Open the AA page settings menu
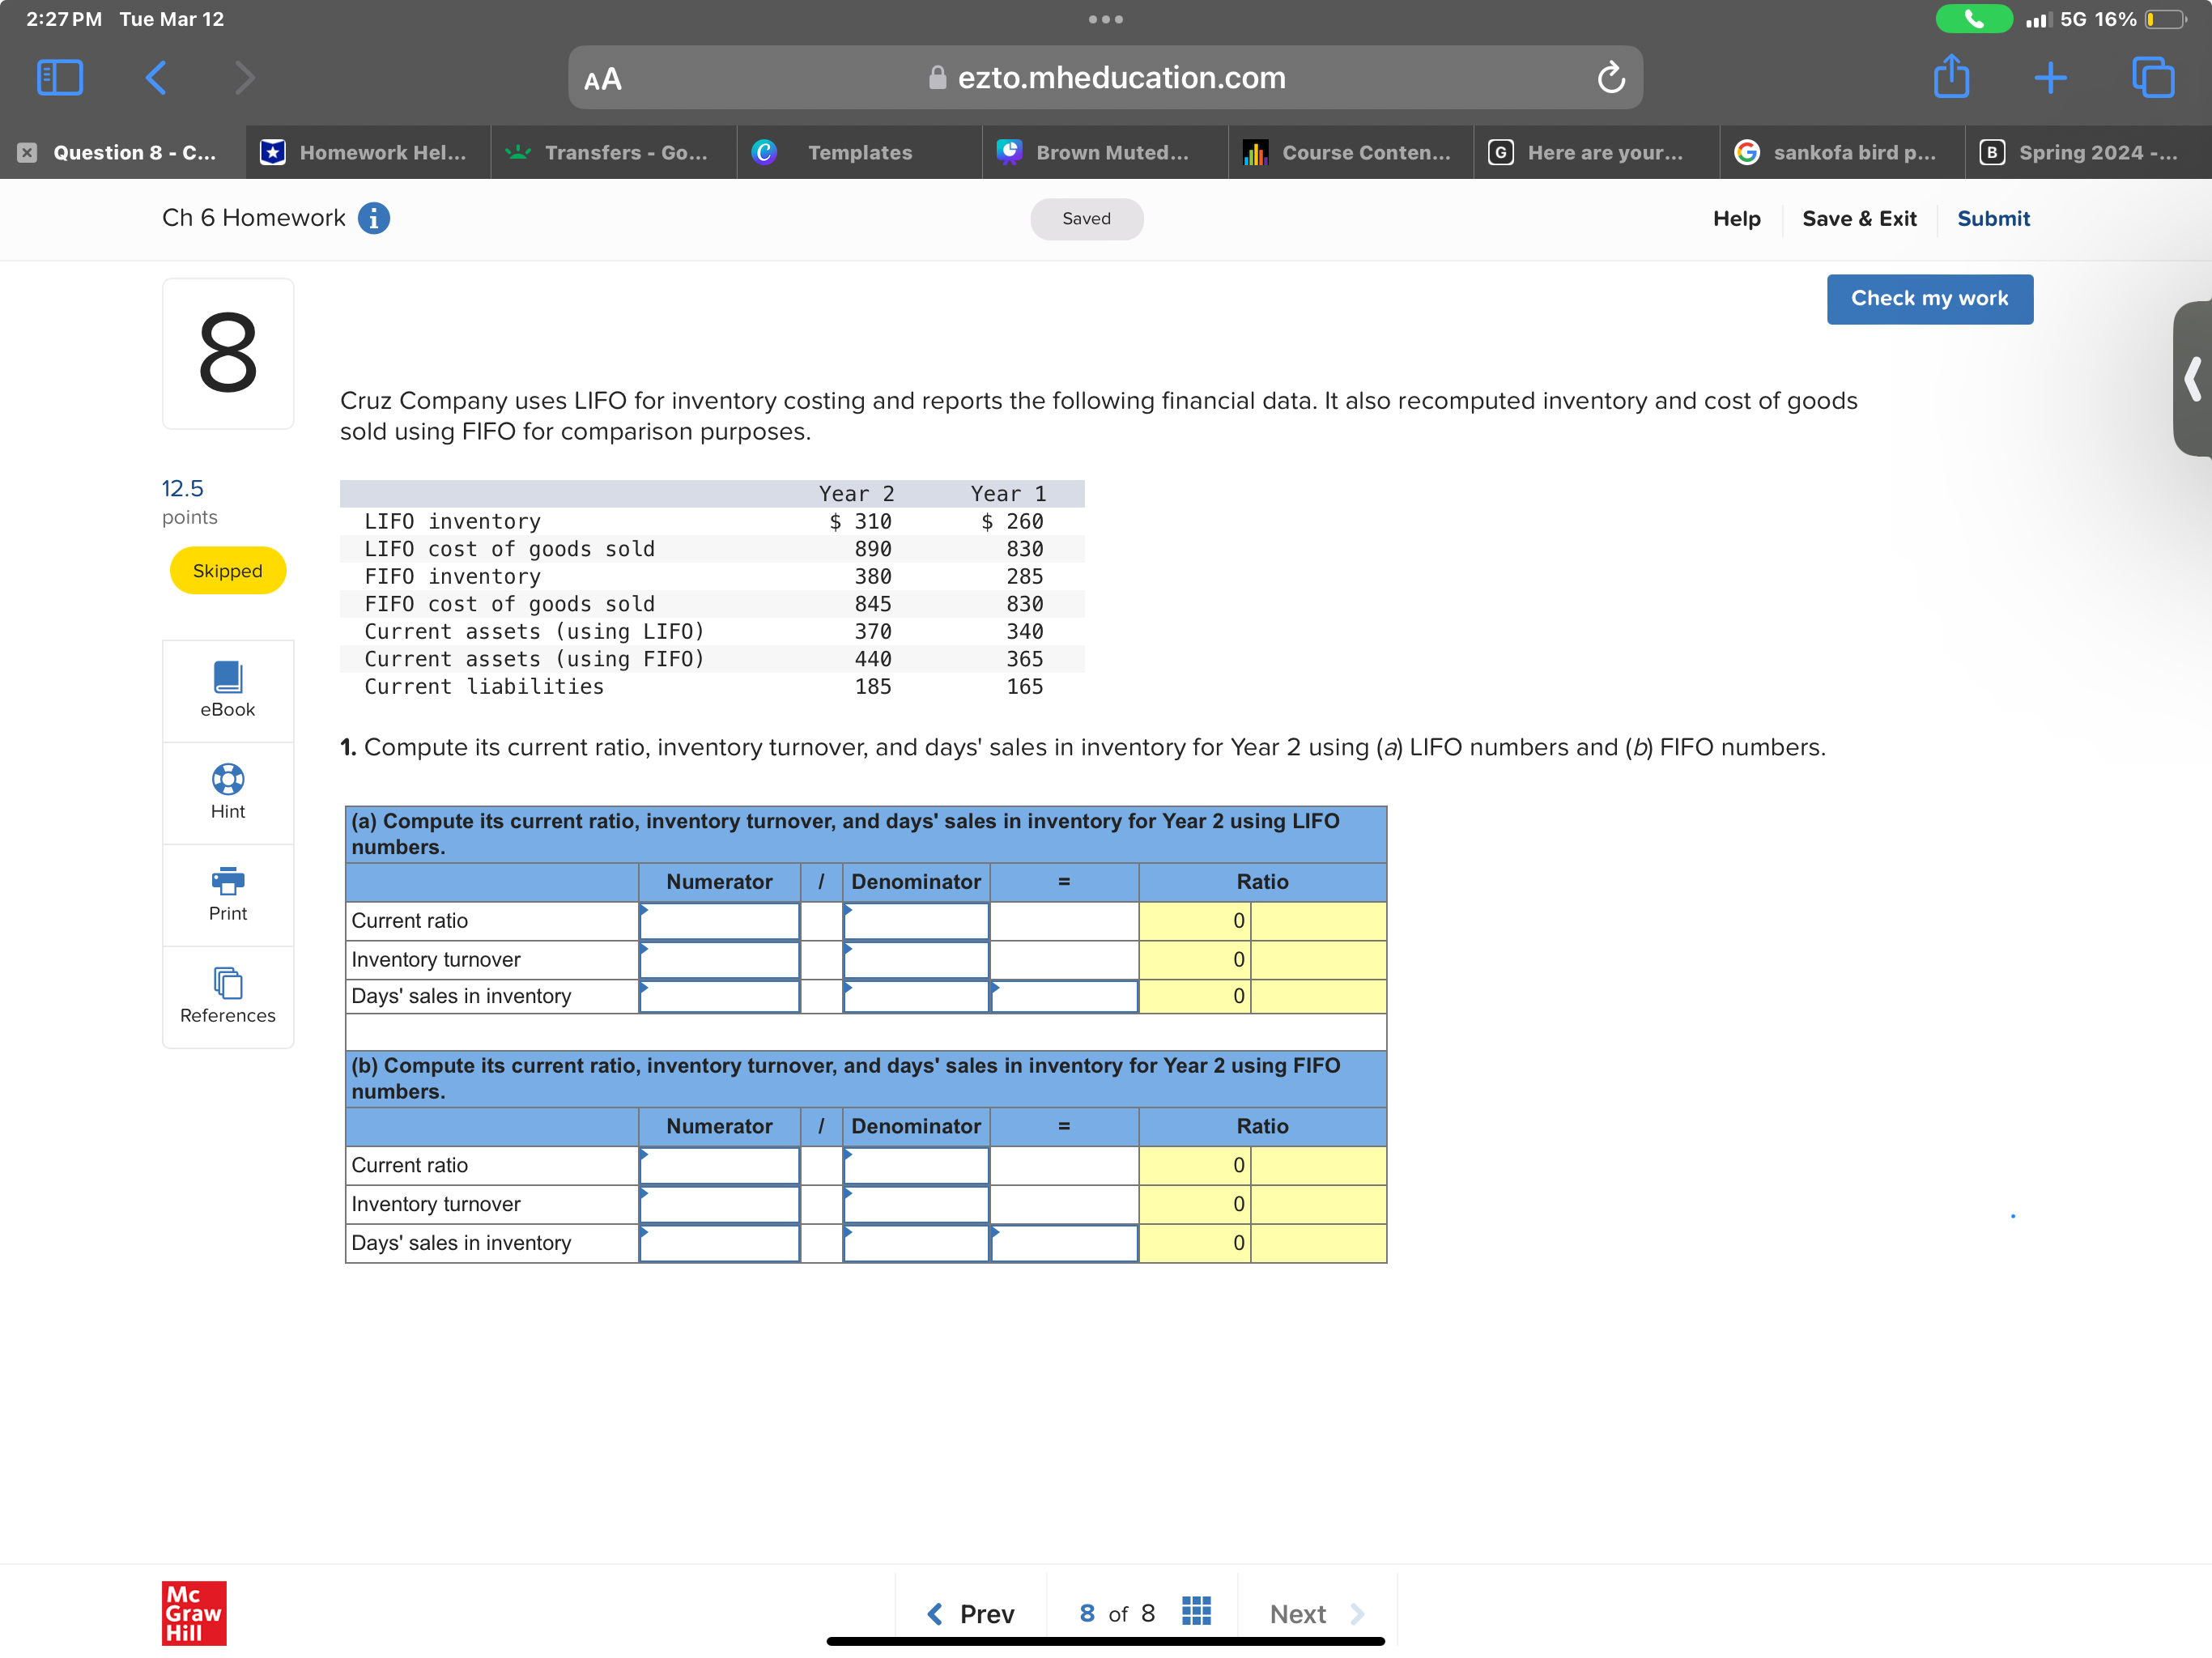The image size is (2212, 1658). [x=603, y=77]
